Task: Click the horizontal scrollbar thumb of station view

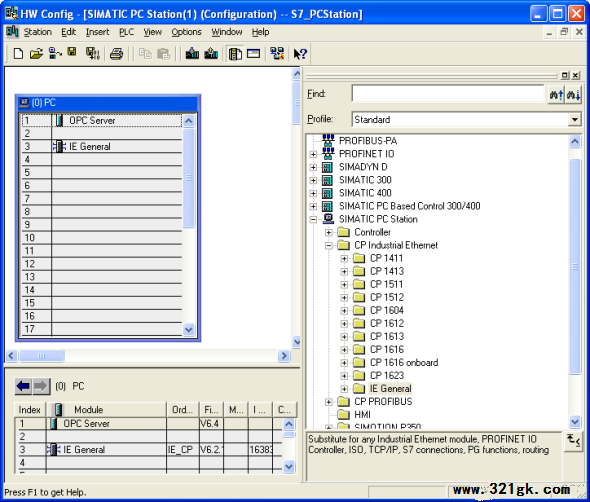Action: coord(41,356)
